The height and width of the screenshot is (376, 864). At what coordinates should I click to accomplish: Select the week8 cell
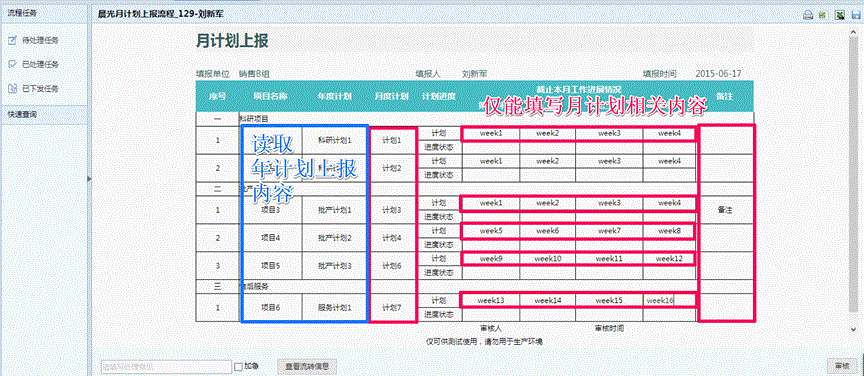669,230
